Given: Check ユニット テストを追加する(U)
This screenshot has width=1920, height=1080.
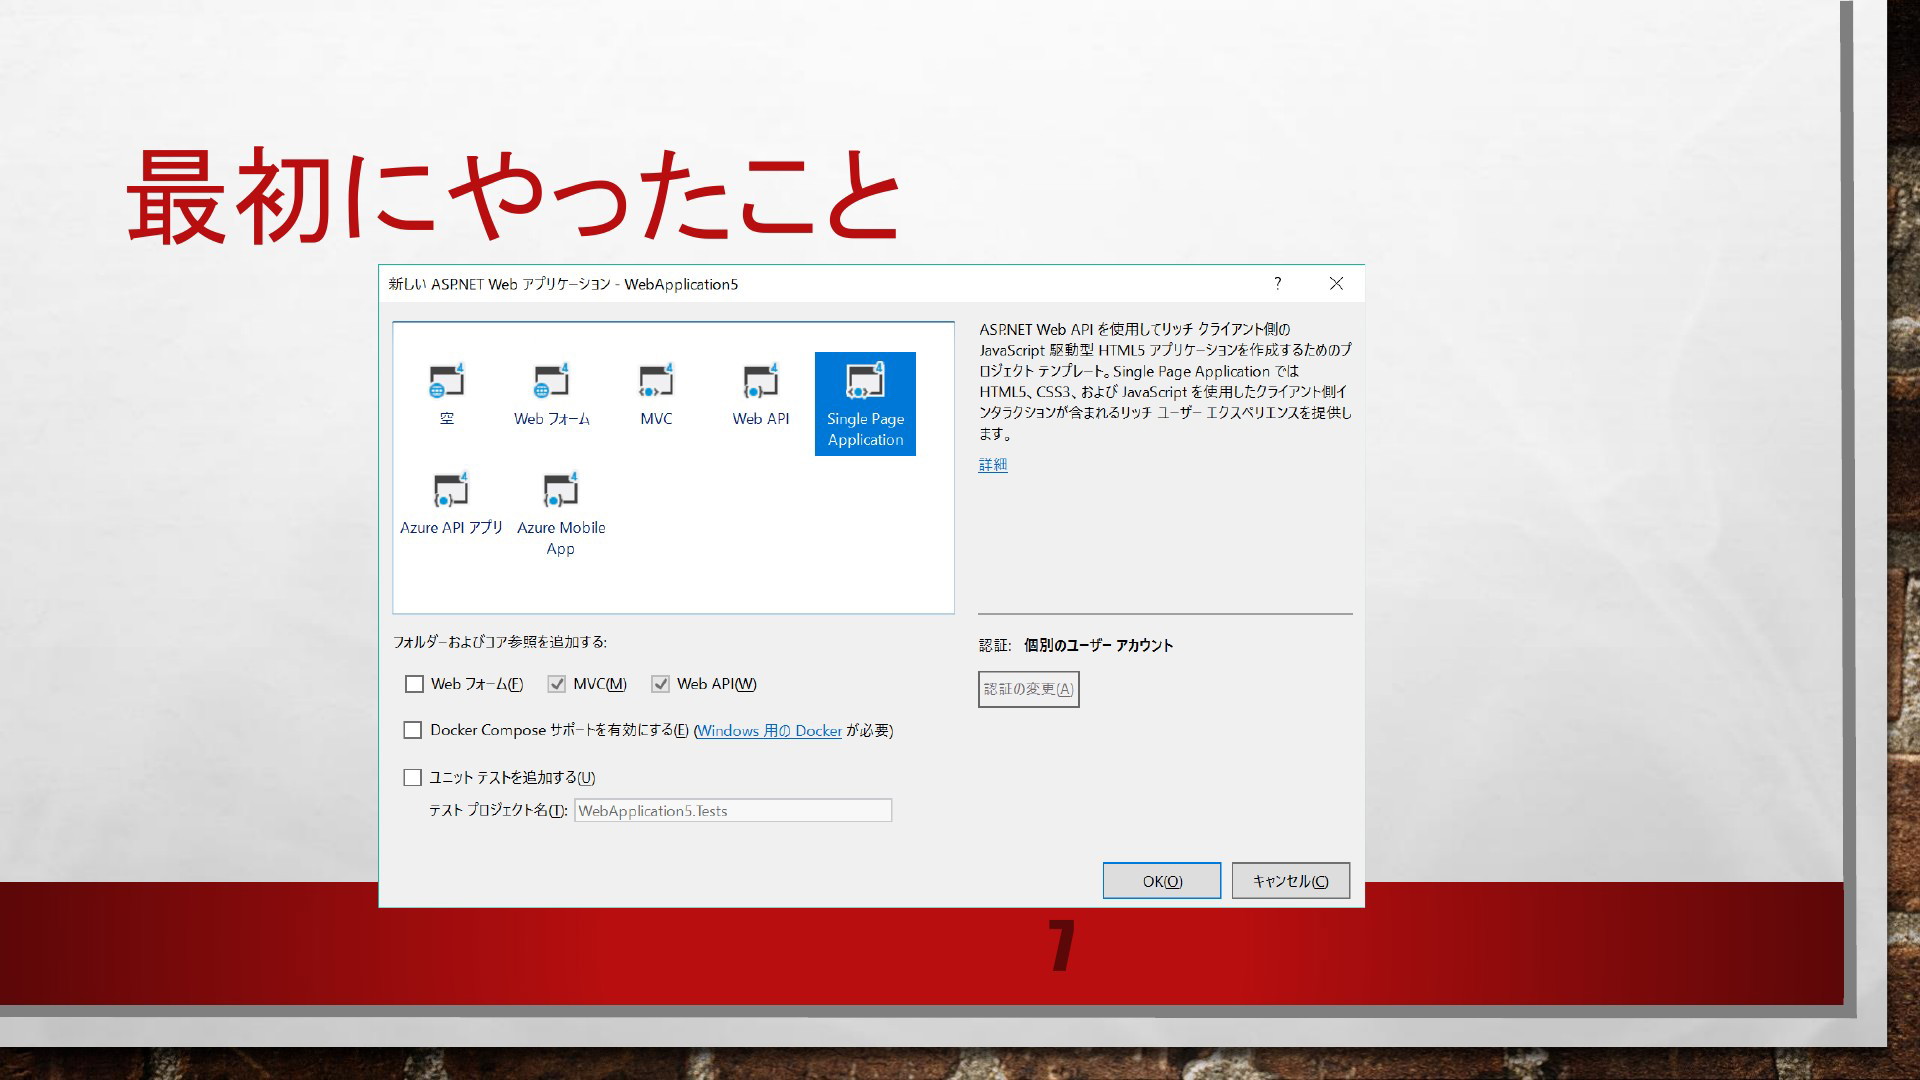Looking at the screenshot, I should 412,777.
